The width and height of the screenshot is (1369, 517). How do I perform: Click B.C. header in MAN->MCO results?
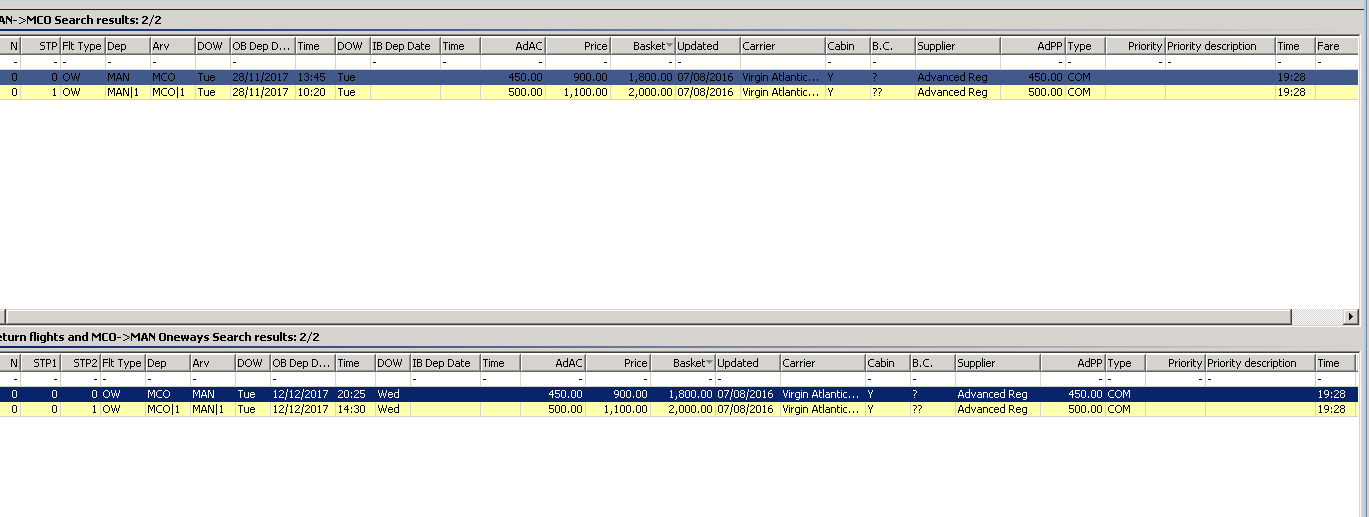[x=892, y=46]
